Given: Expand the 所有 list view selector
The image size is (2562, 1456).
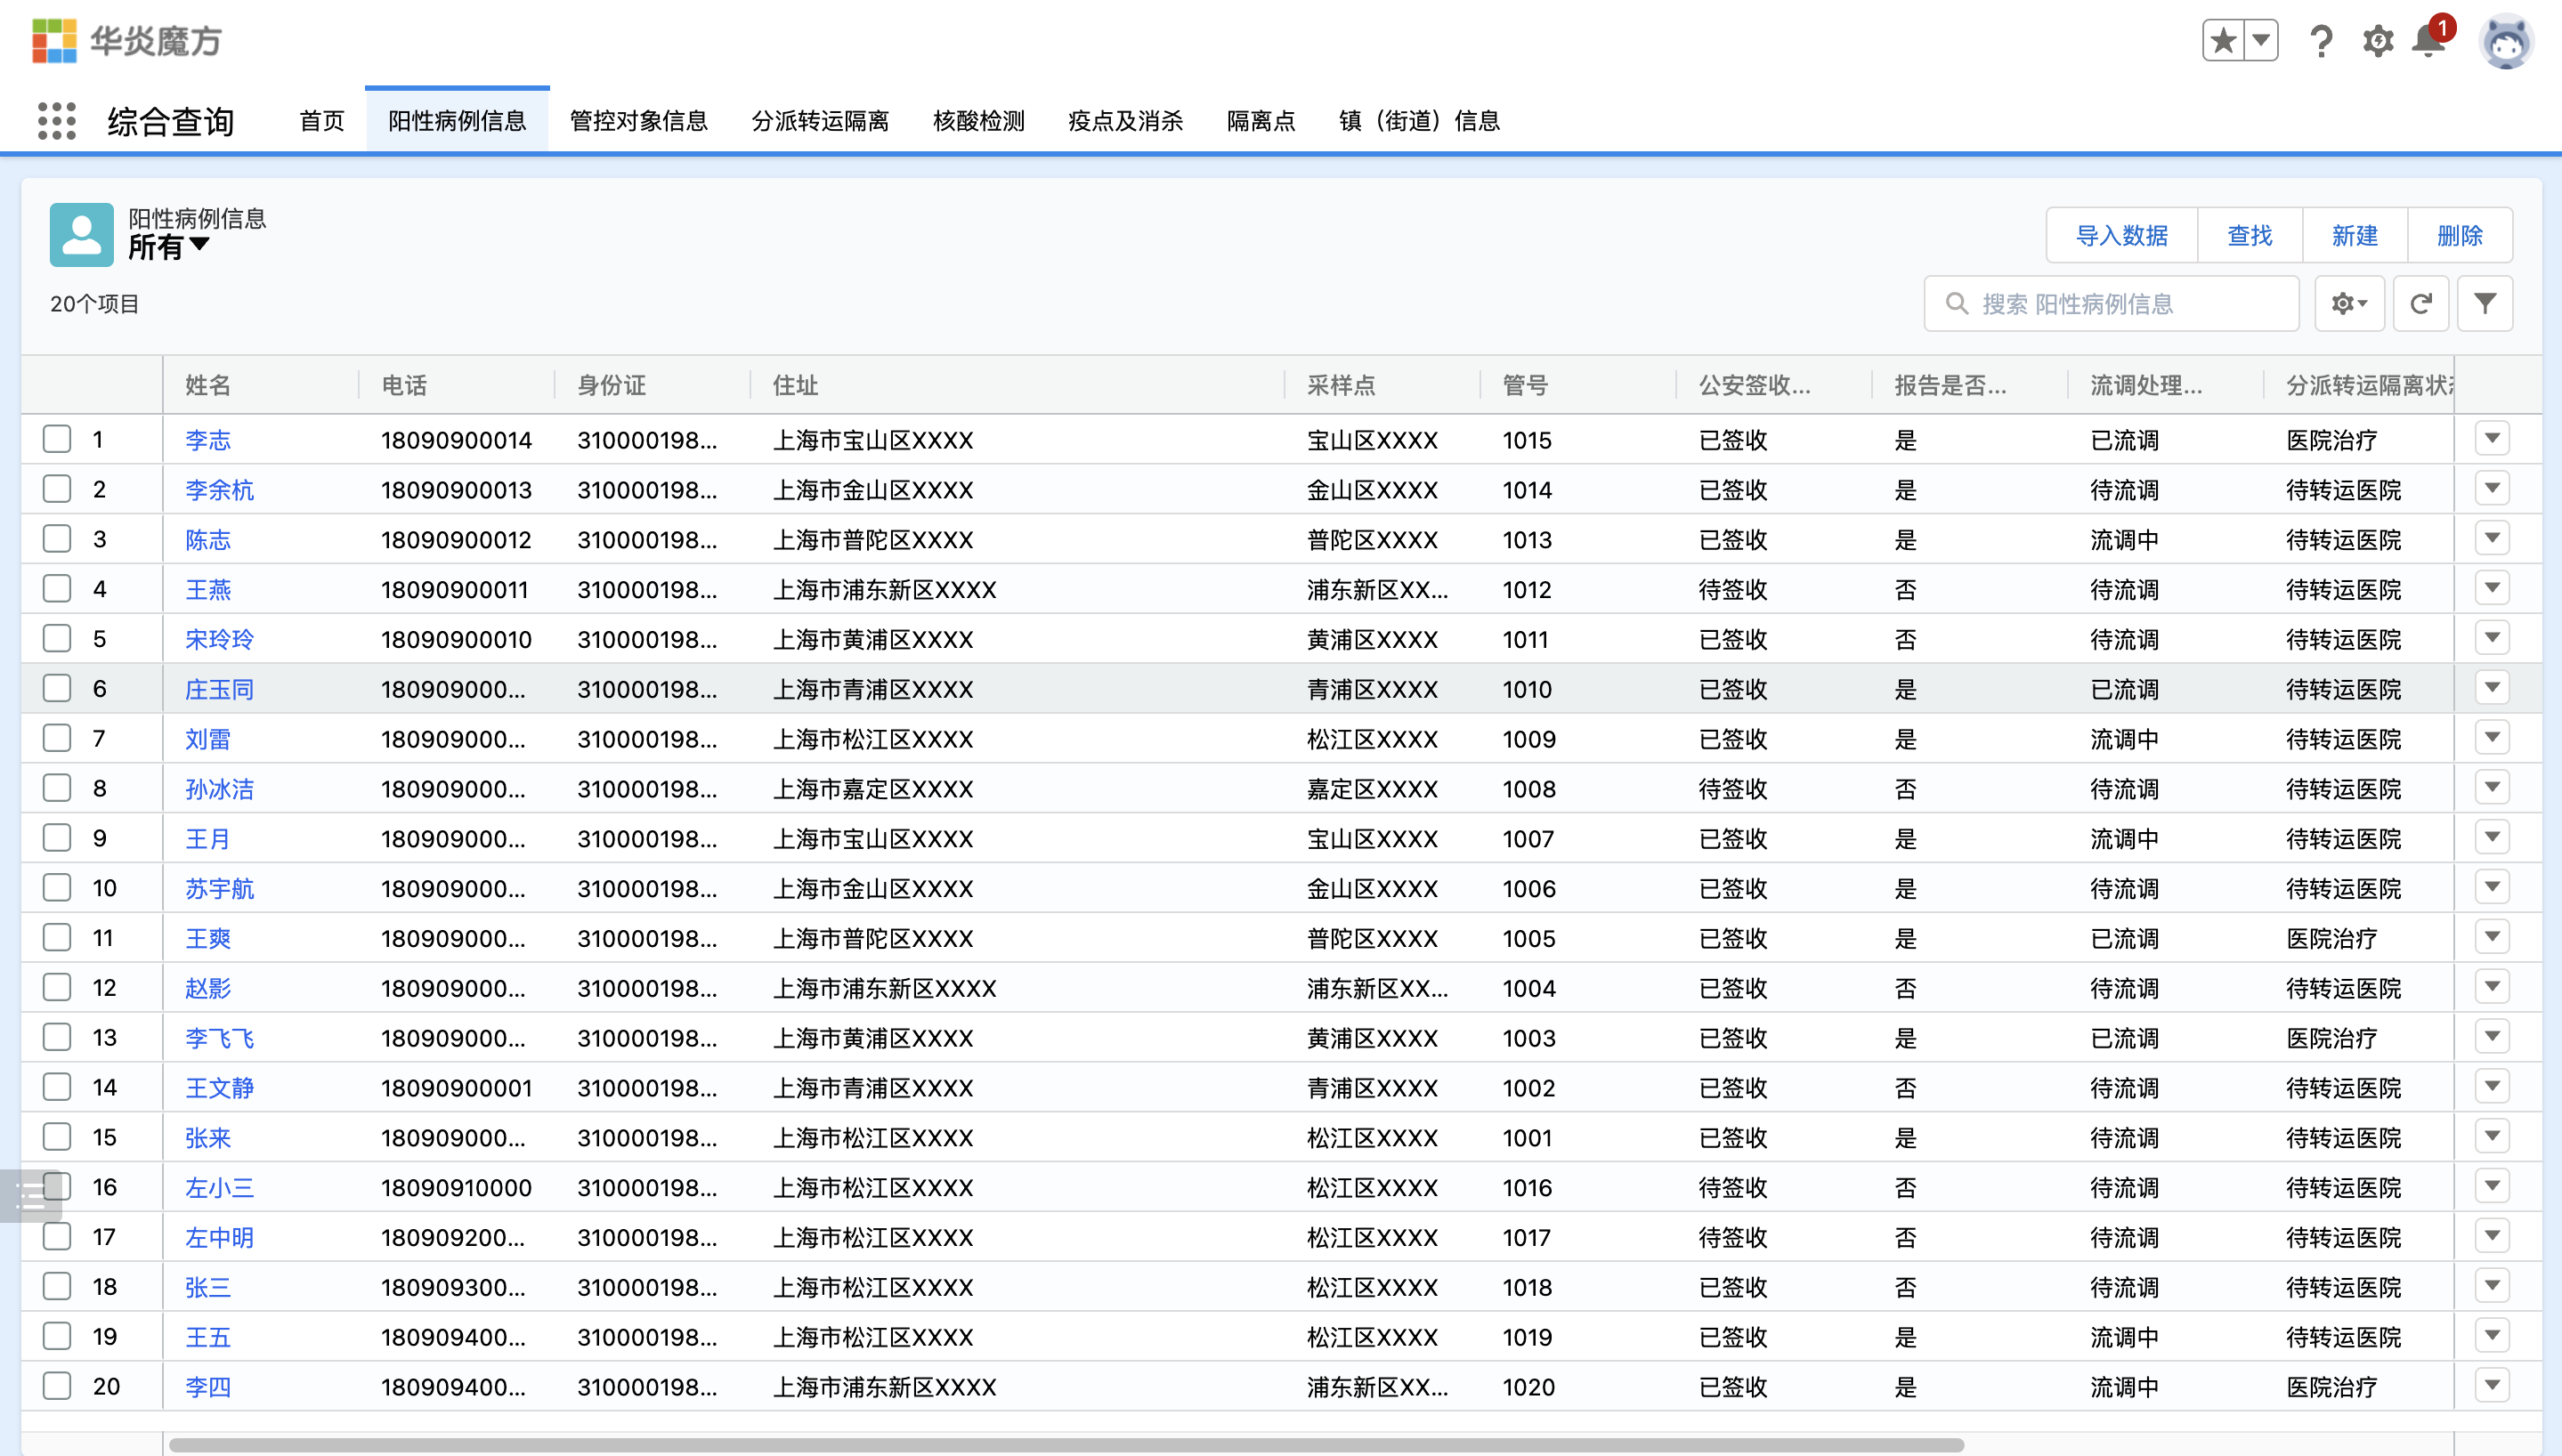Looking at the screenshot, I should point(169,246).
